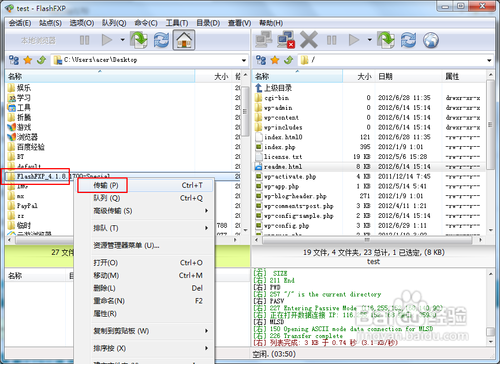The width and height of the screenshot is (501, 365).
Task: Open the 帮助(H) menu
Action: point(271,23)
